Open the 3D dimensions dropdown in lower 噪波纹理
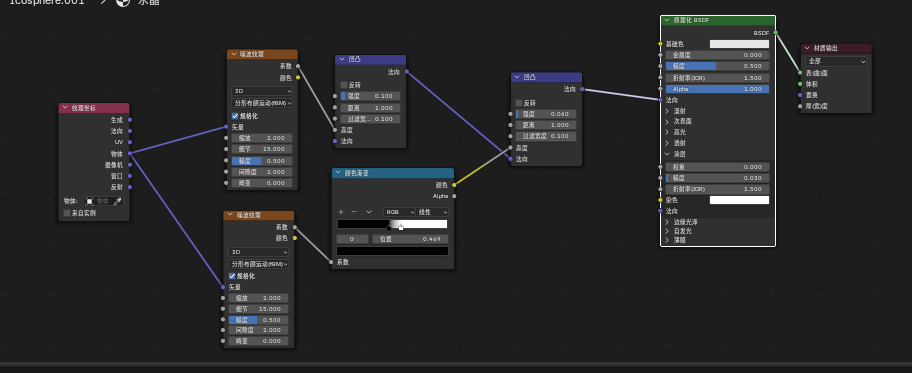Screen dimensions: 912x373 point(258,253)
